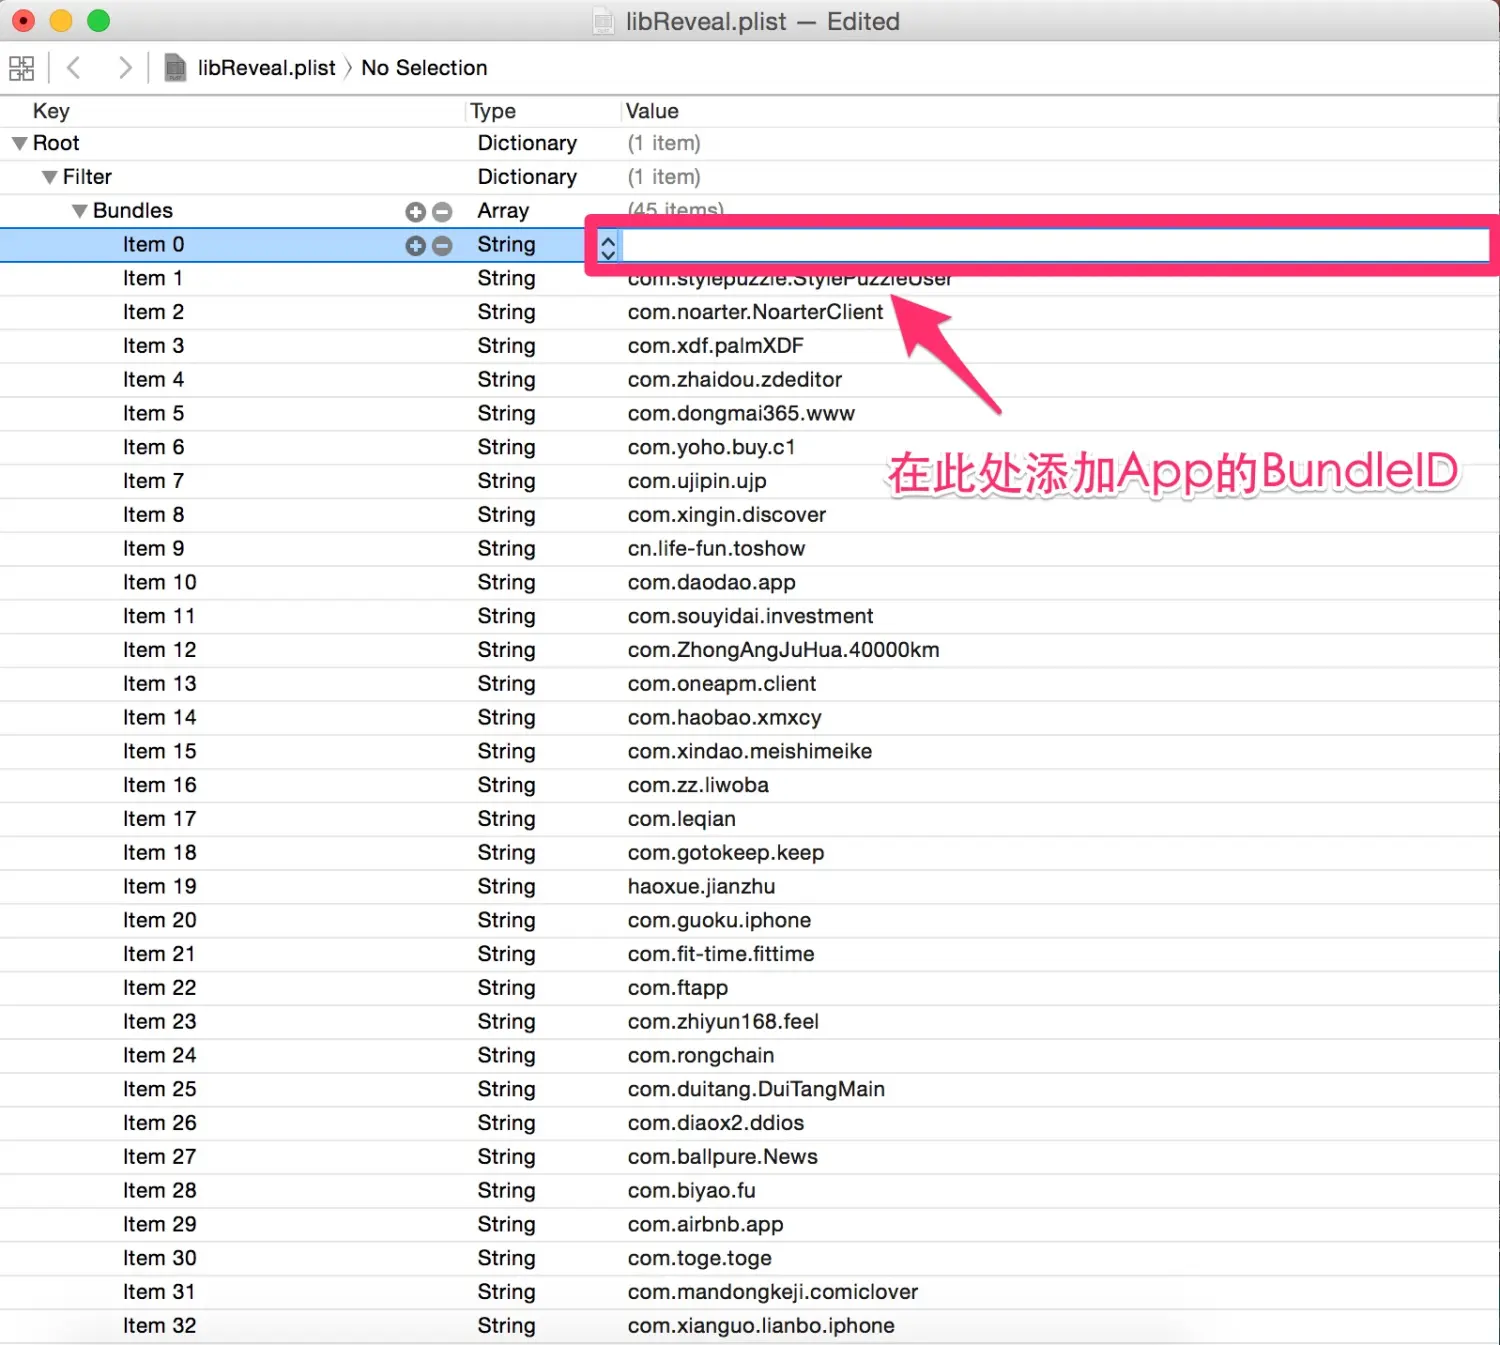
Task: Click the document icon in the title bar
Action: coord(604,21)
